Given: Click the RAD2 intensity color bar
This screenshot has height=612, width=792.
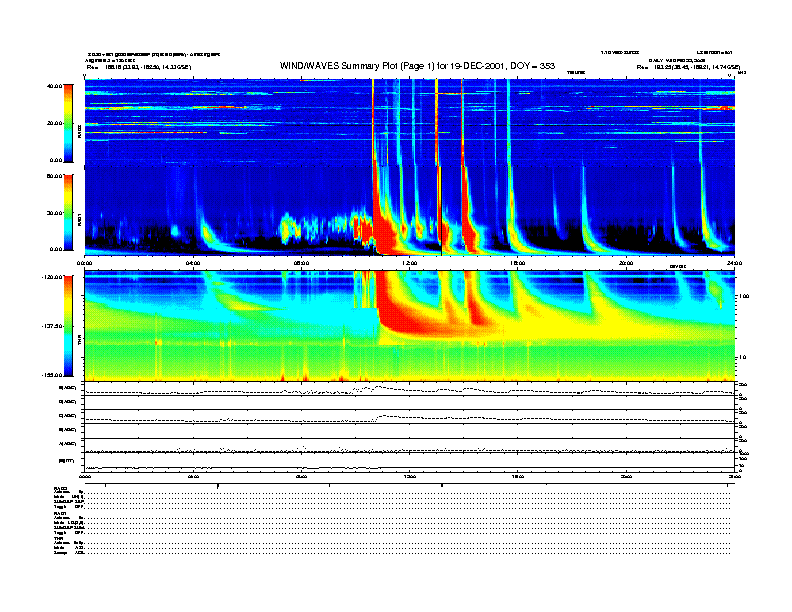Looking at the screenshot, I should [x=68, y=123].
